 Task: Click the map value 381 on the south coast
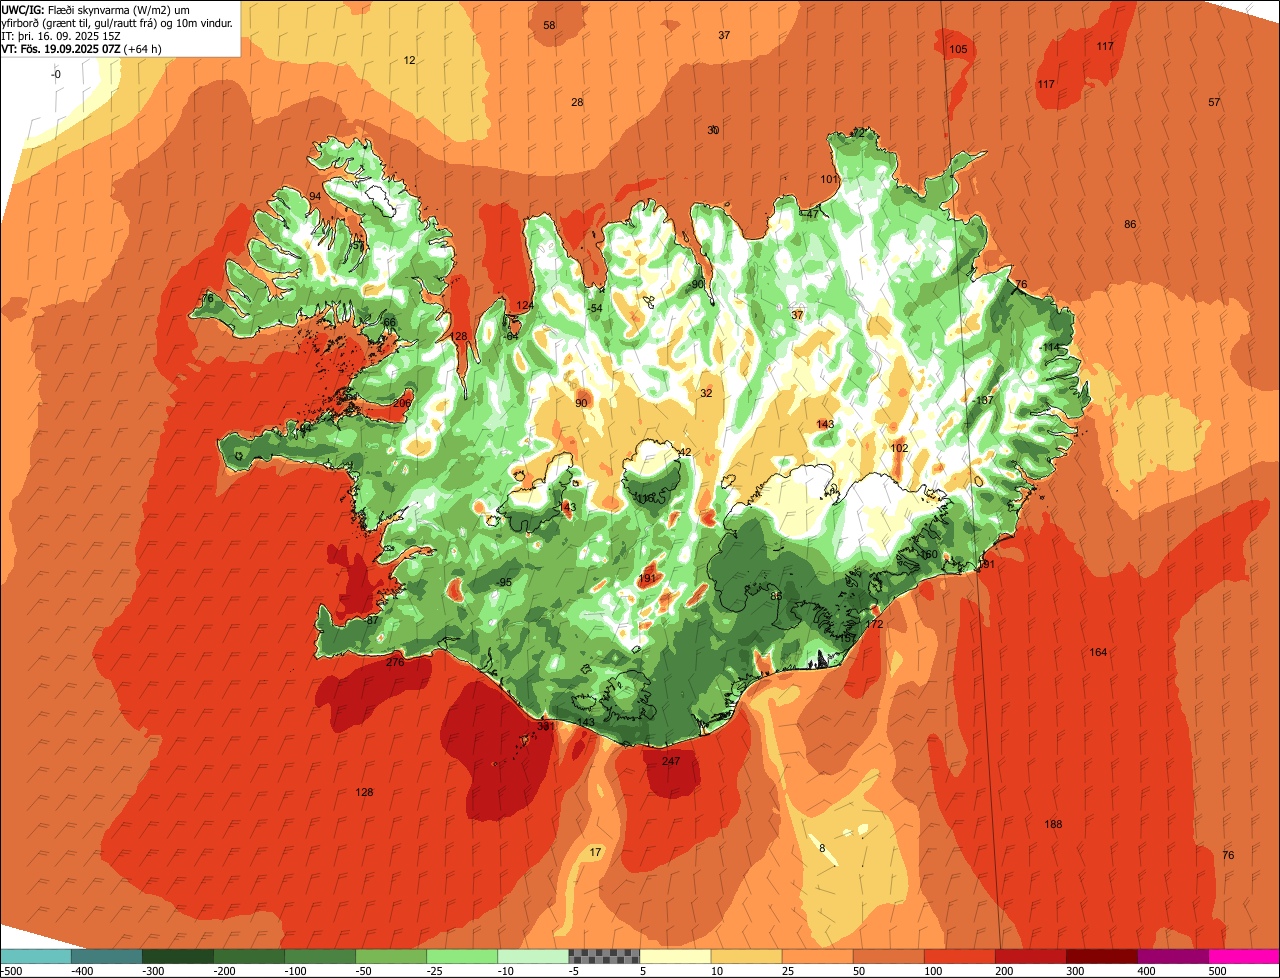point(546,726)
